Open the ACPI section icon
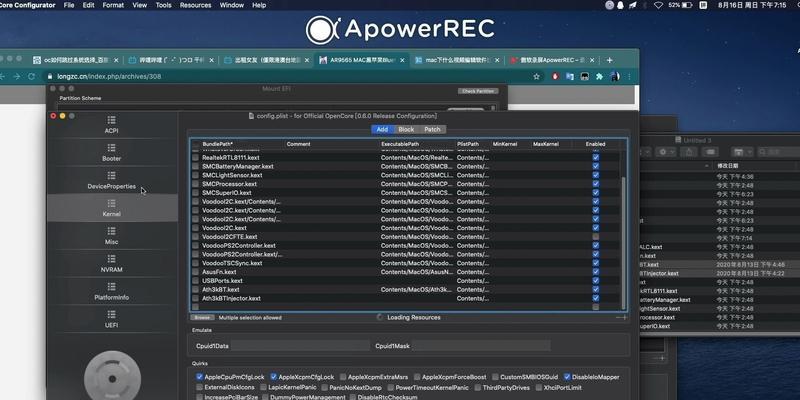 (111, 120)
